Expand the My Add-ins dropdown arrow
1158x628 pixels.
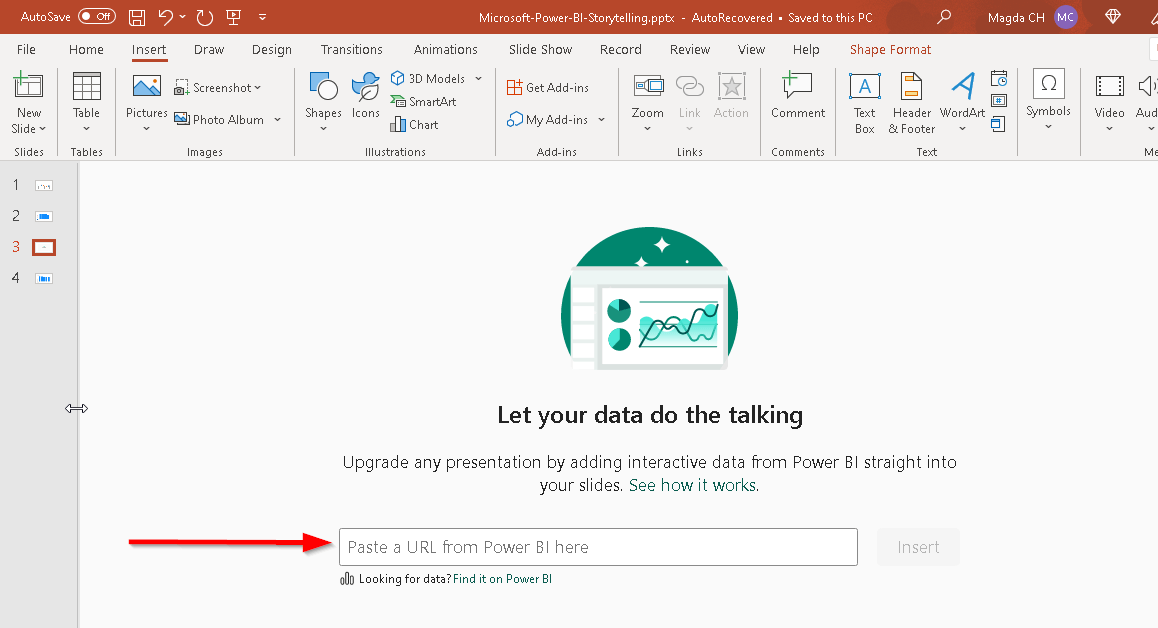tap(601, 119)
